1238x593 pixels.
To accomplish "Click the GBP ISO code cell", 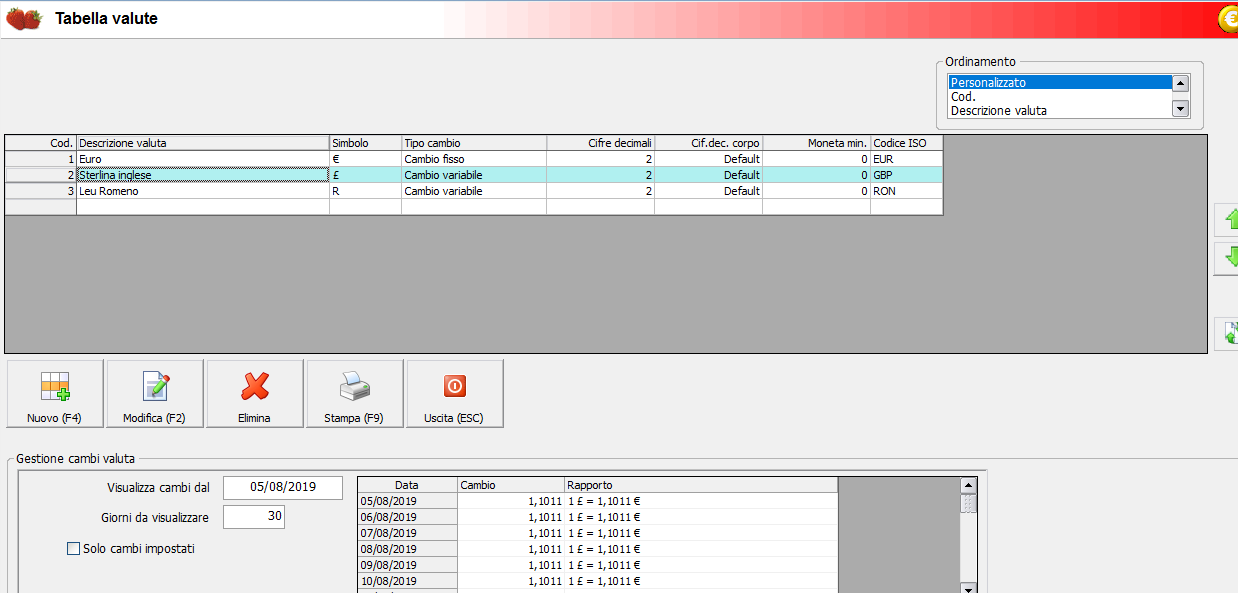I will (x=907, y=175).
